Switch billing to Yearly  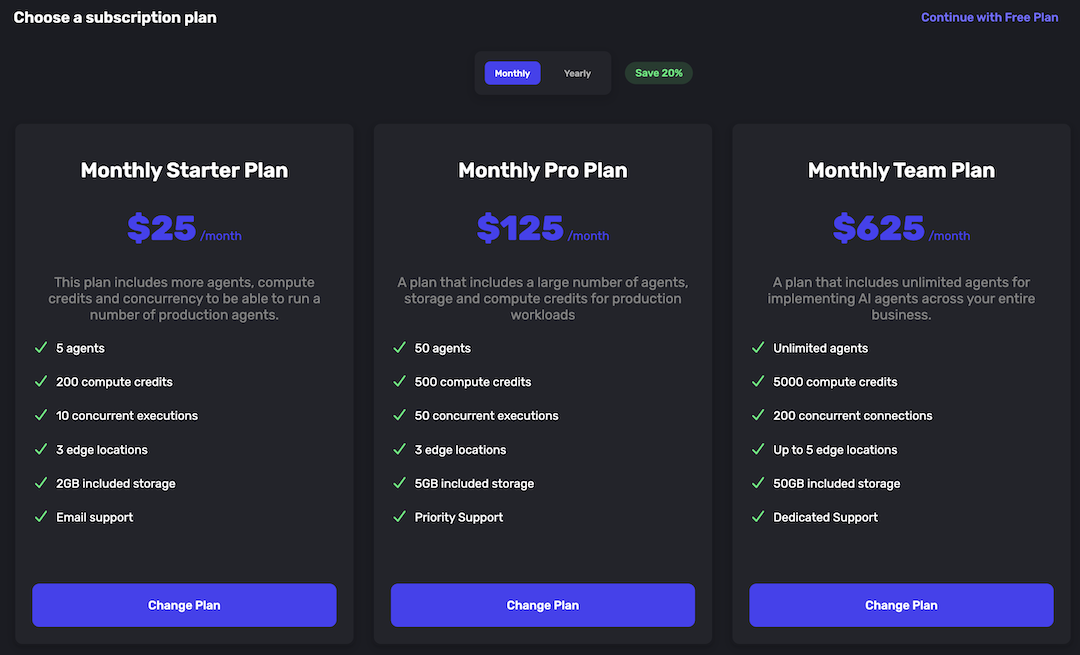[x=577, y=73]
